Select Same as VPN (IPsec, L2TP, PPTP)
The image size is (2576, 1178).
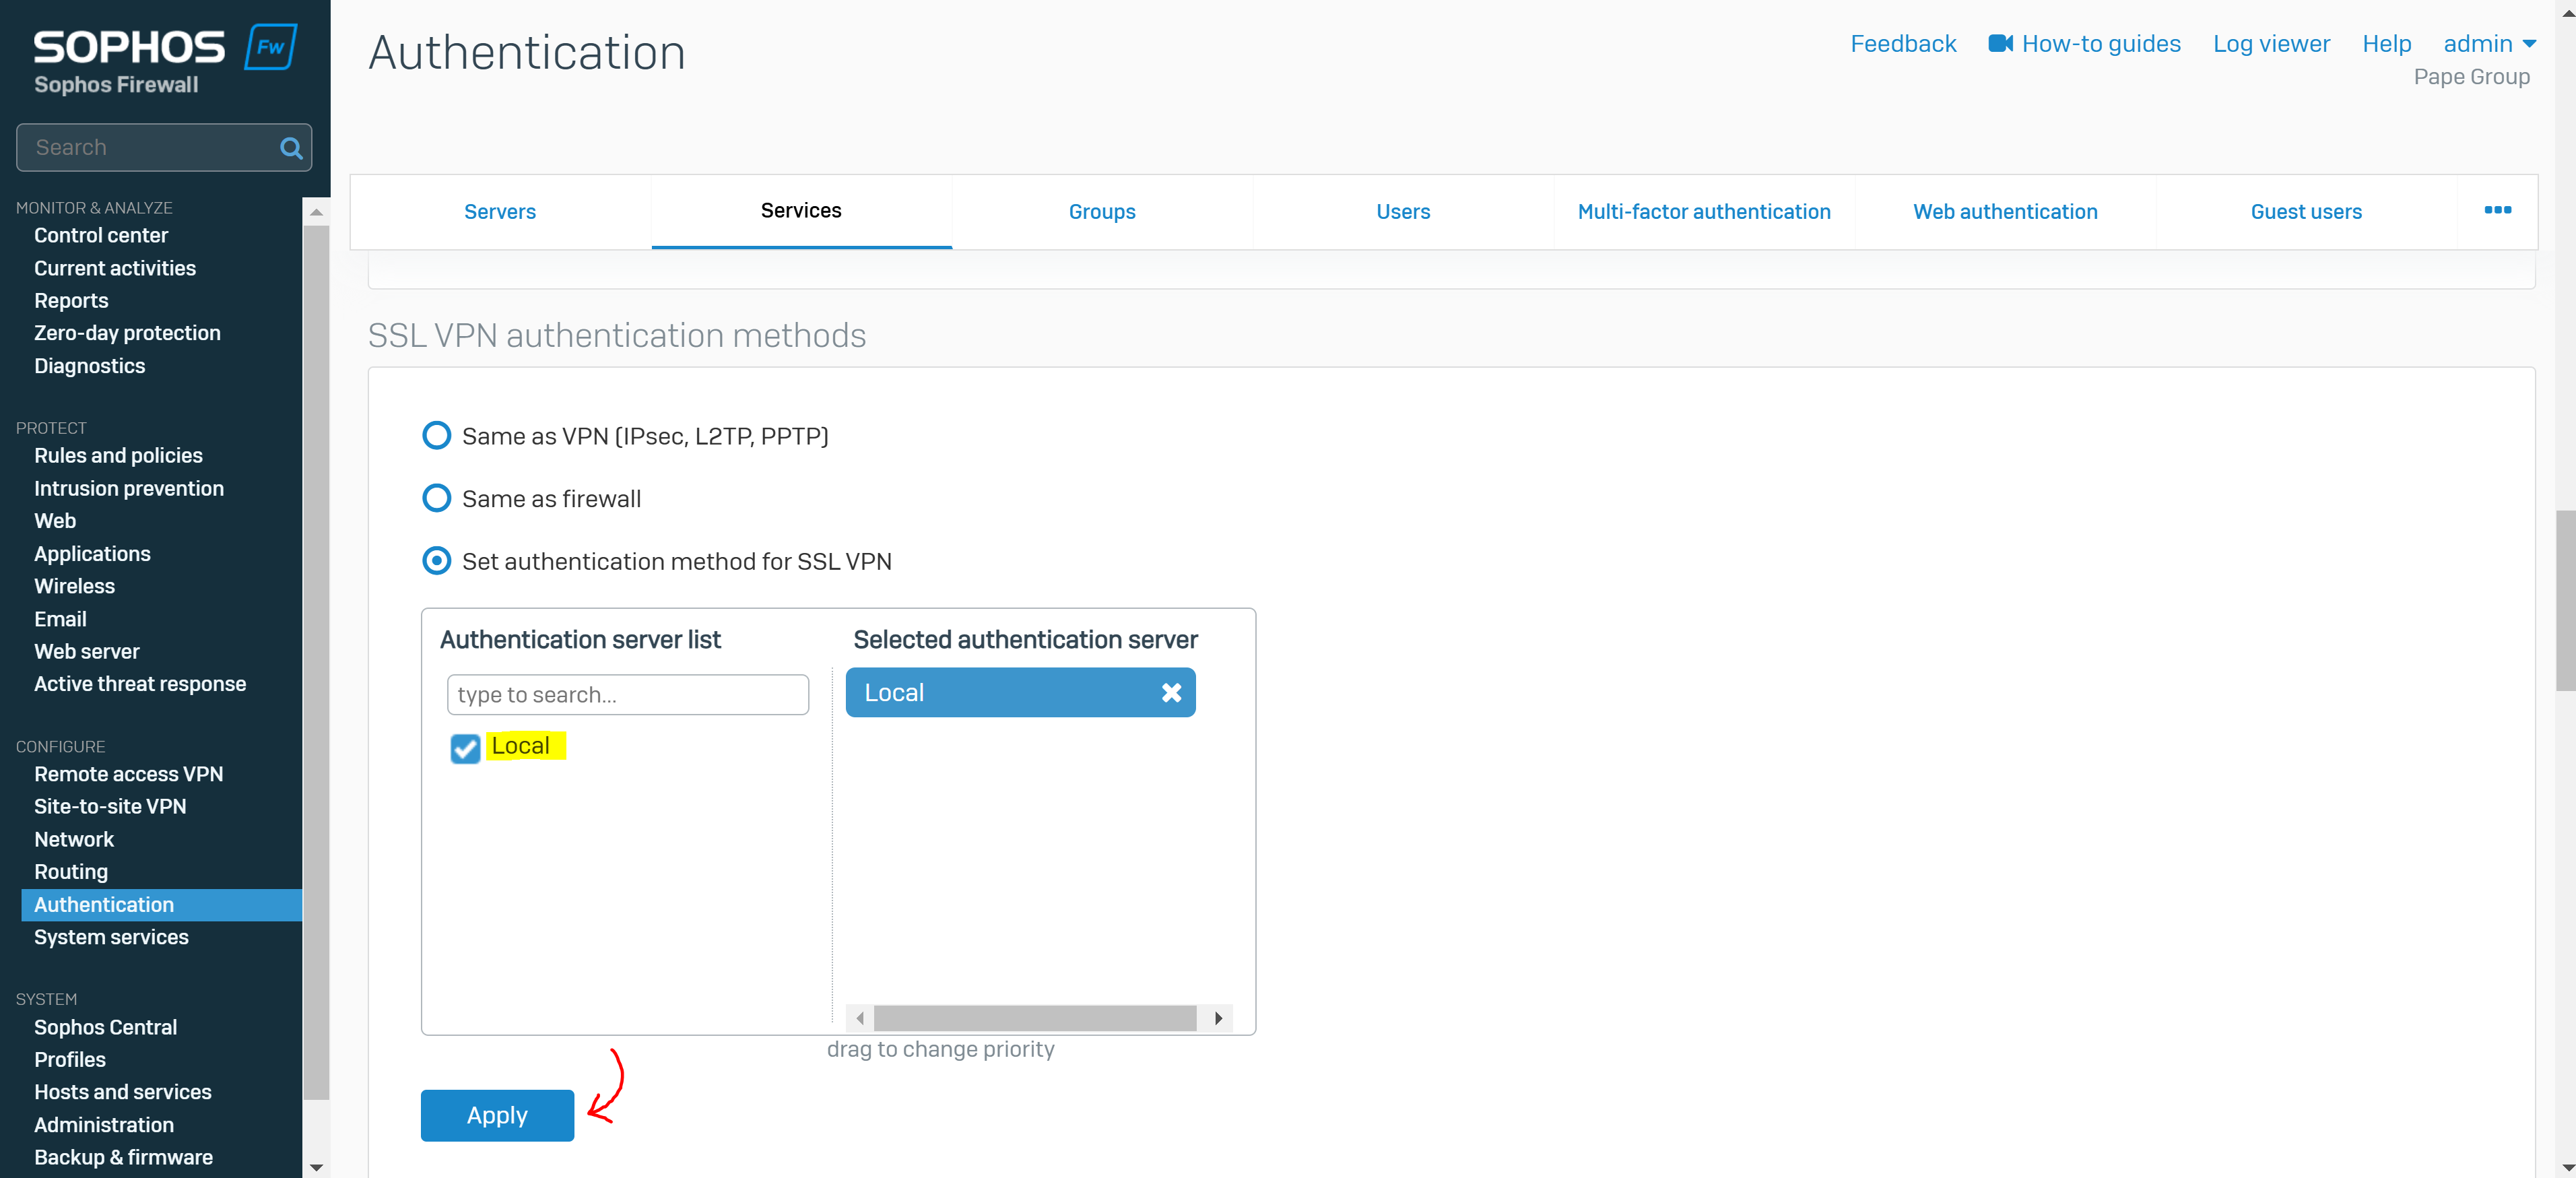pyautogui.click(x=437, y=435)
